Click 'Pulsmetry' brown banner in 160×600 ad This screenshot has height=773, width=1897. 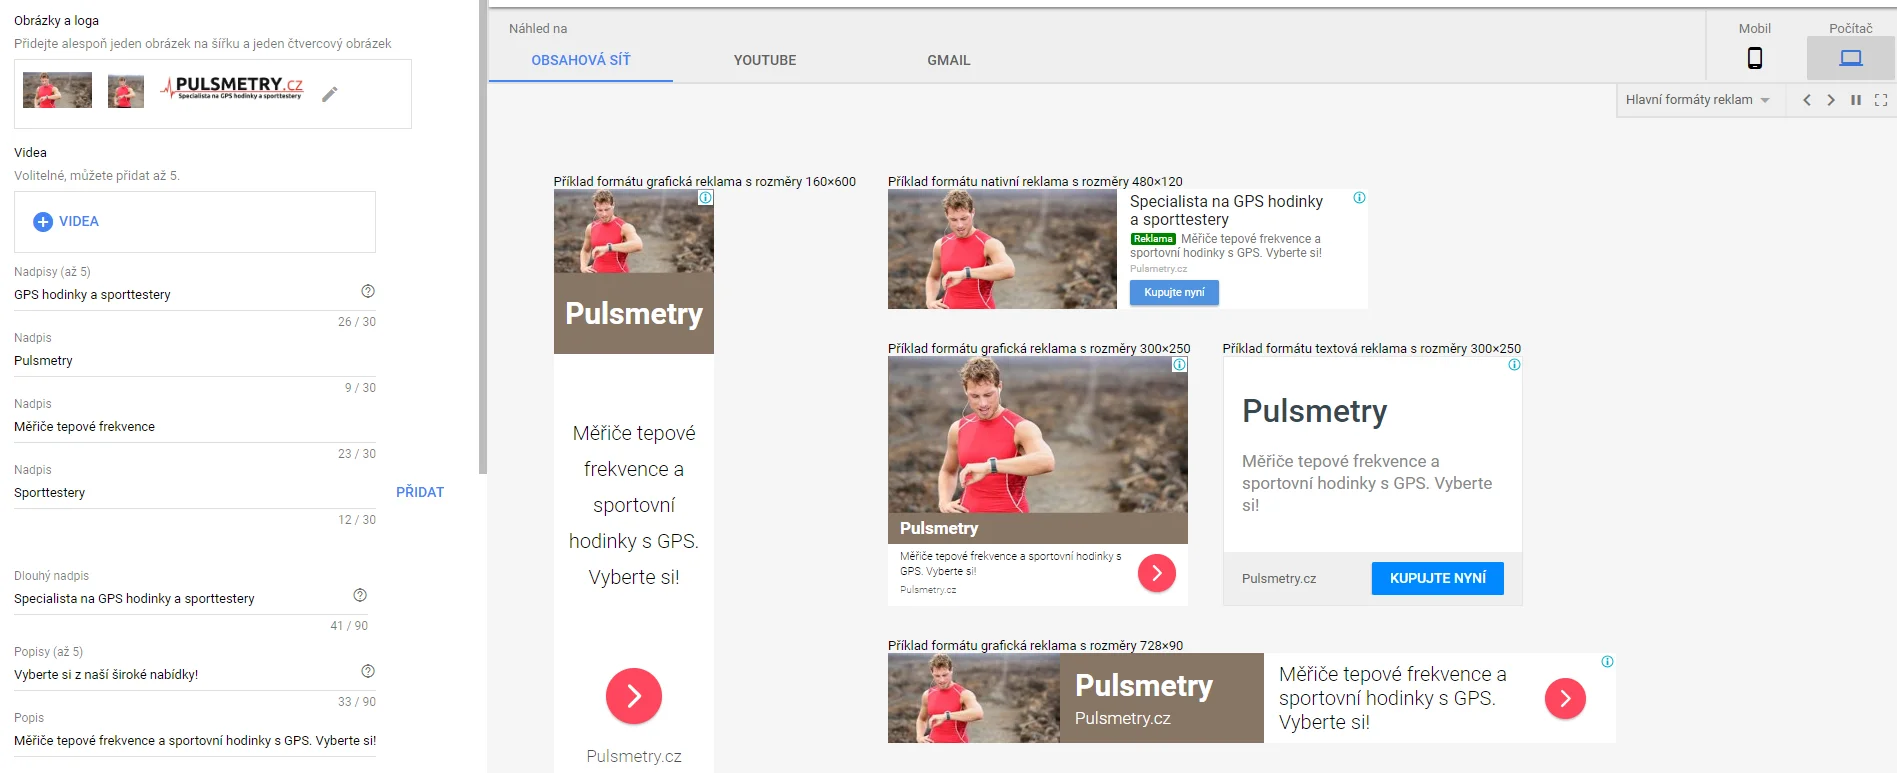pos(634,314)
